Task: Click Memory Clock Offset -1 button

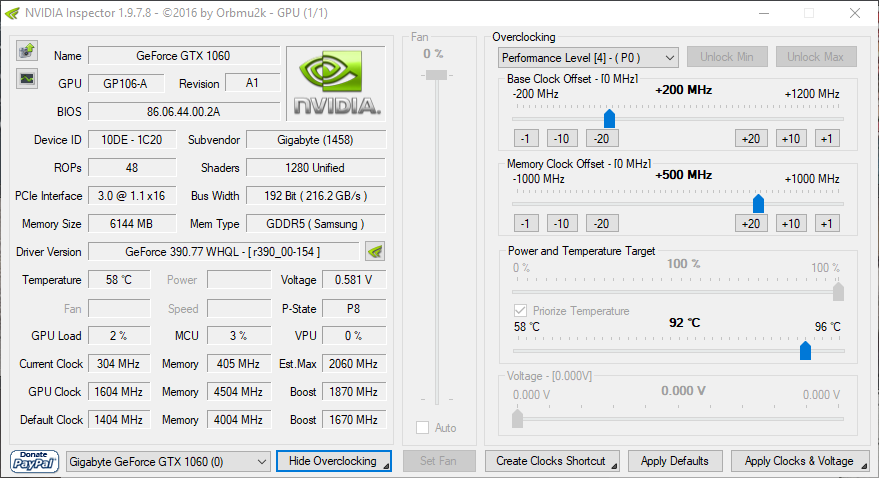Action: [526, 224]
